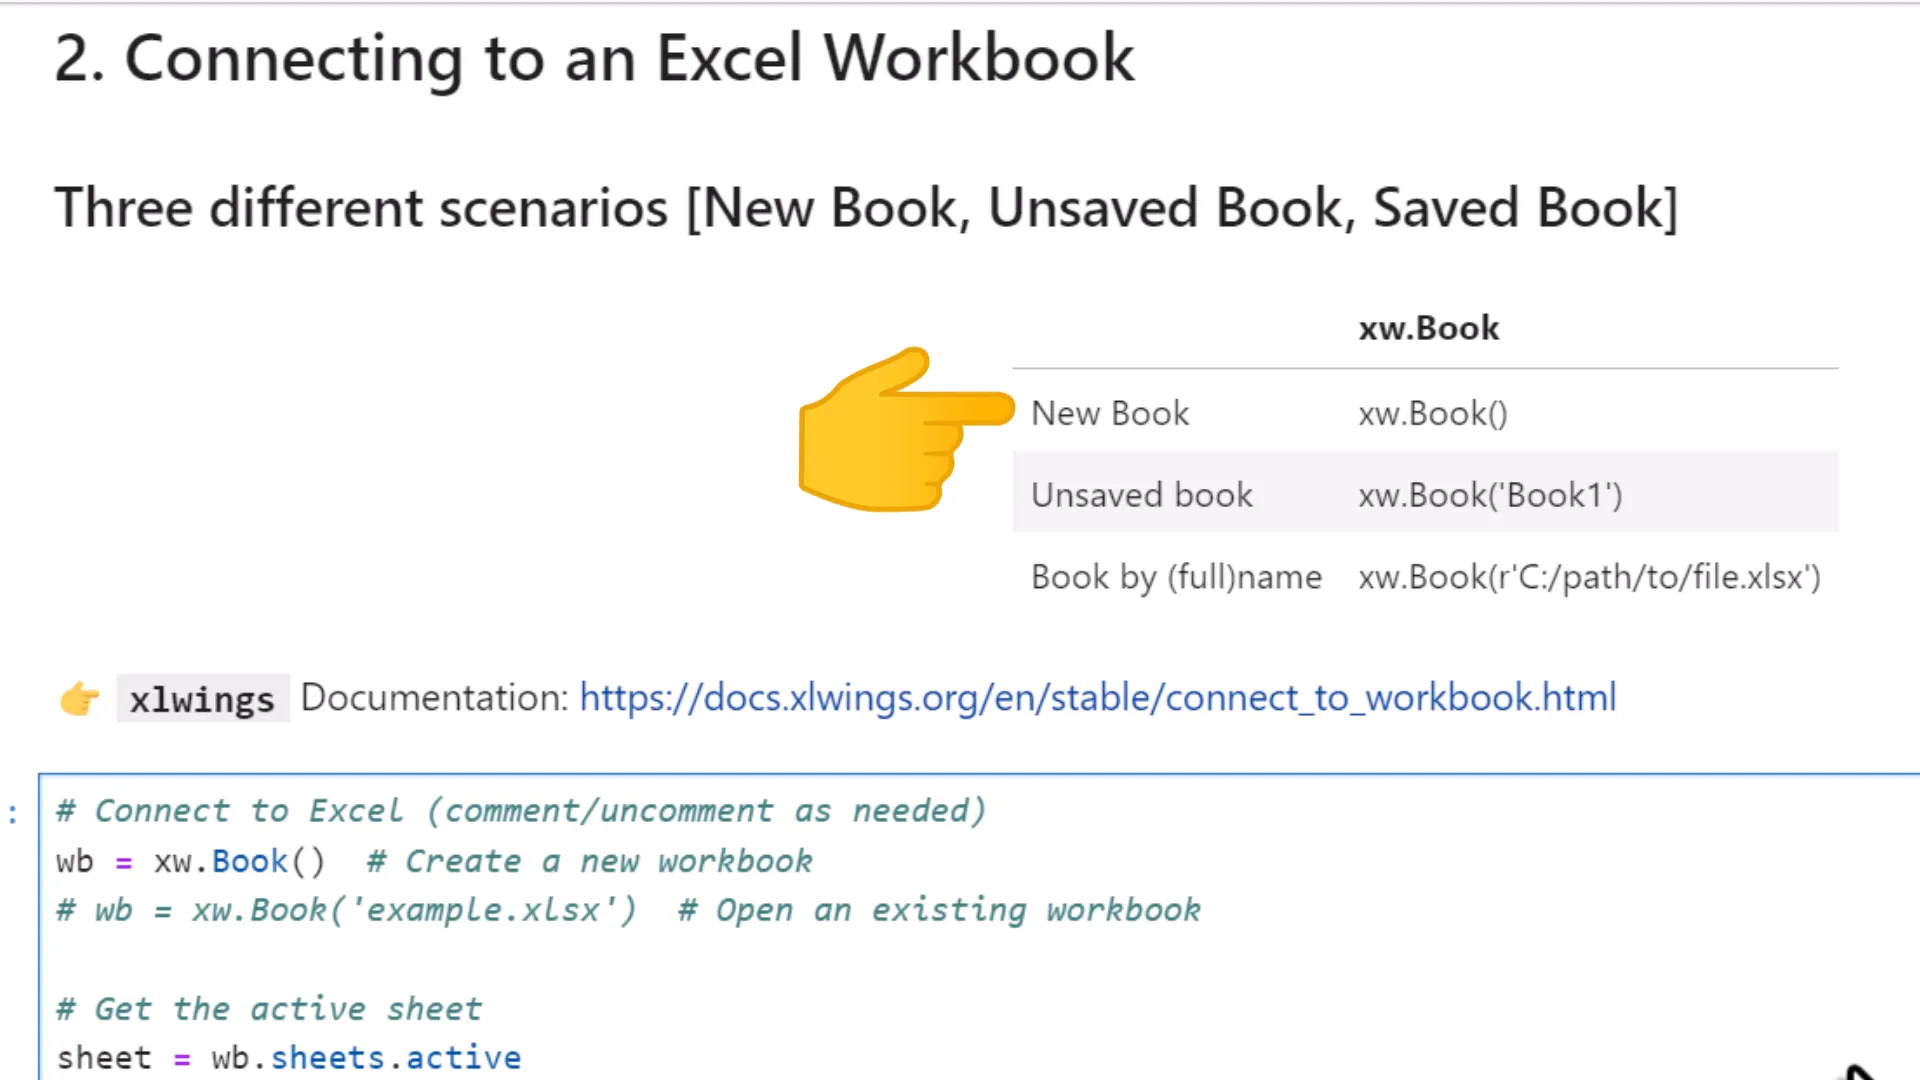Select the Book by (full)name row

(x=1176, y=577)
